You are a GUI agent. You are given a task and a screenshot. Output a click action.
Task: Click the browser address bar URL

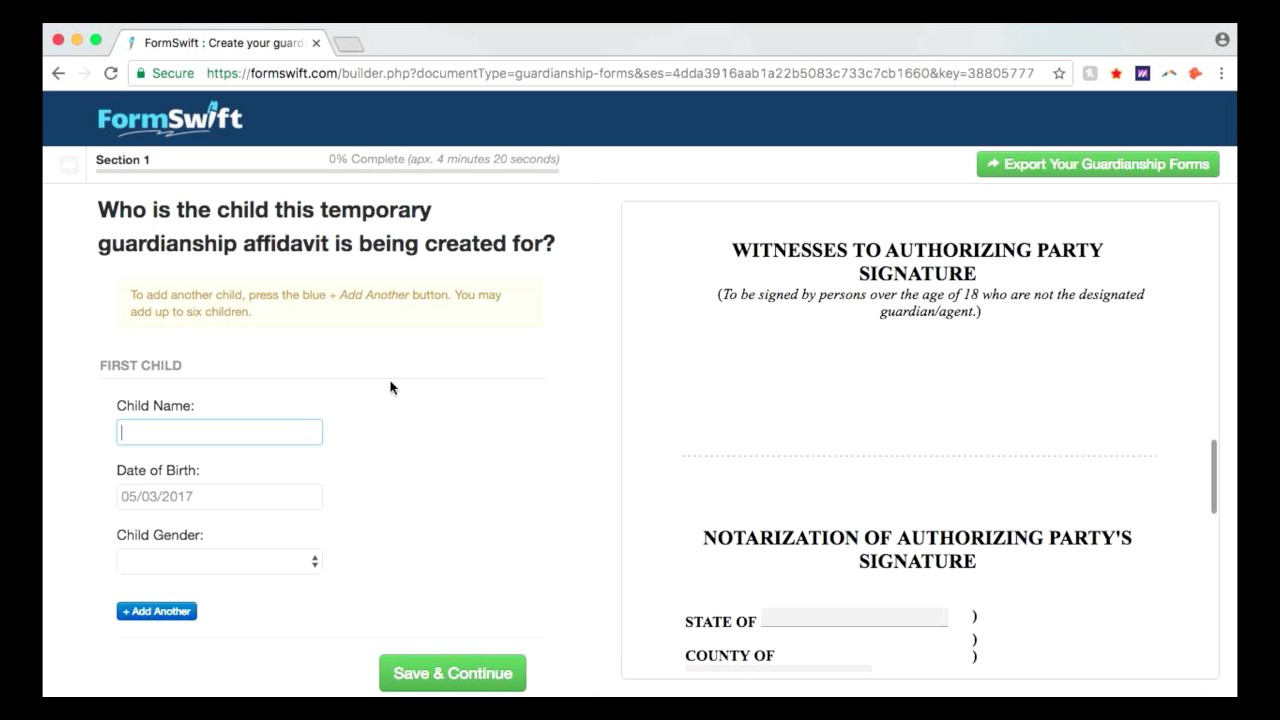pyautogui.click(x=620, y=73)
